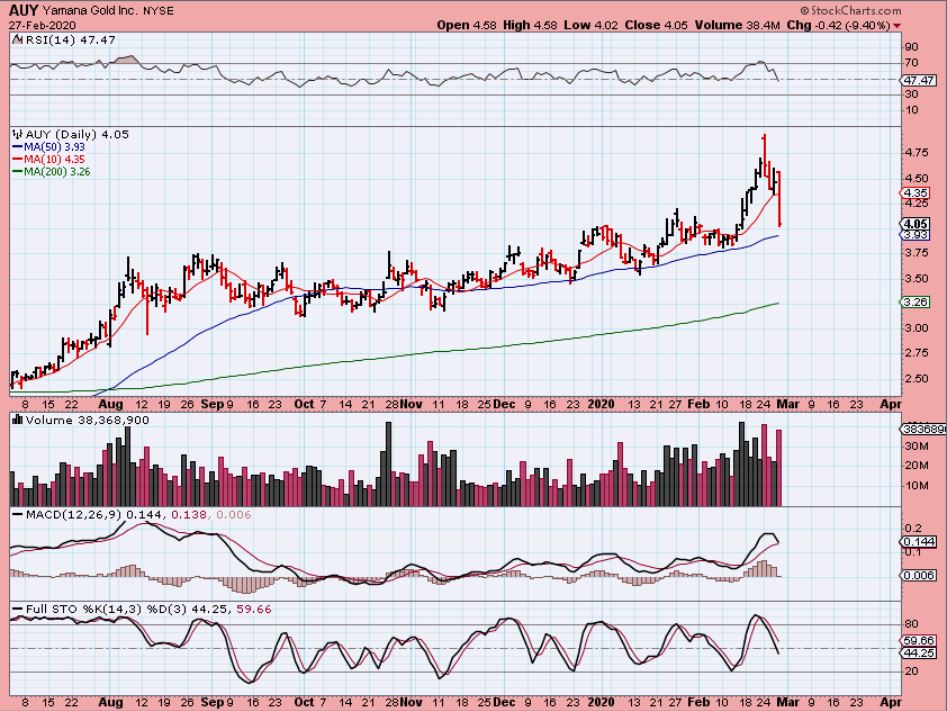Click the High 4.58 value in header
This screenshot has height=711, width=947.
tap(531, 25)
